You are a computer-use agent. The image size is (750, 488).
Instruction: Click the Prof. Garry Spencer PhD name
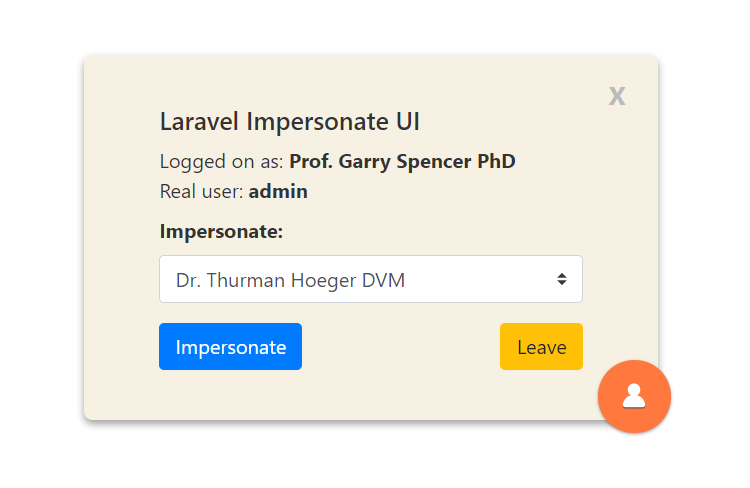402,161
